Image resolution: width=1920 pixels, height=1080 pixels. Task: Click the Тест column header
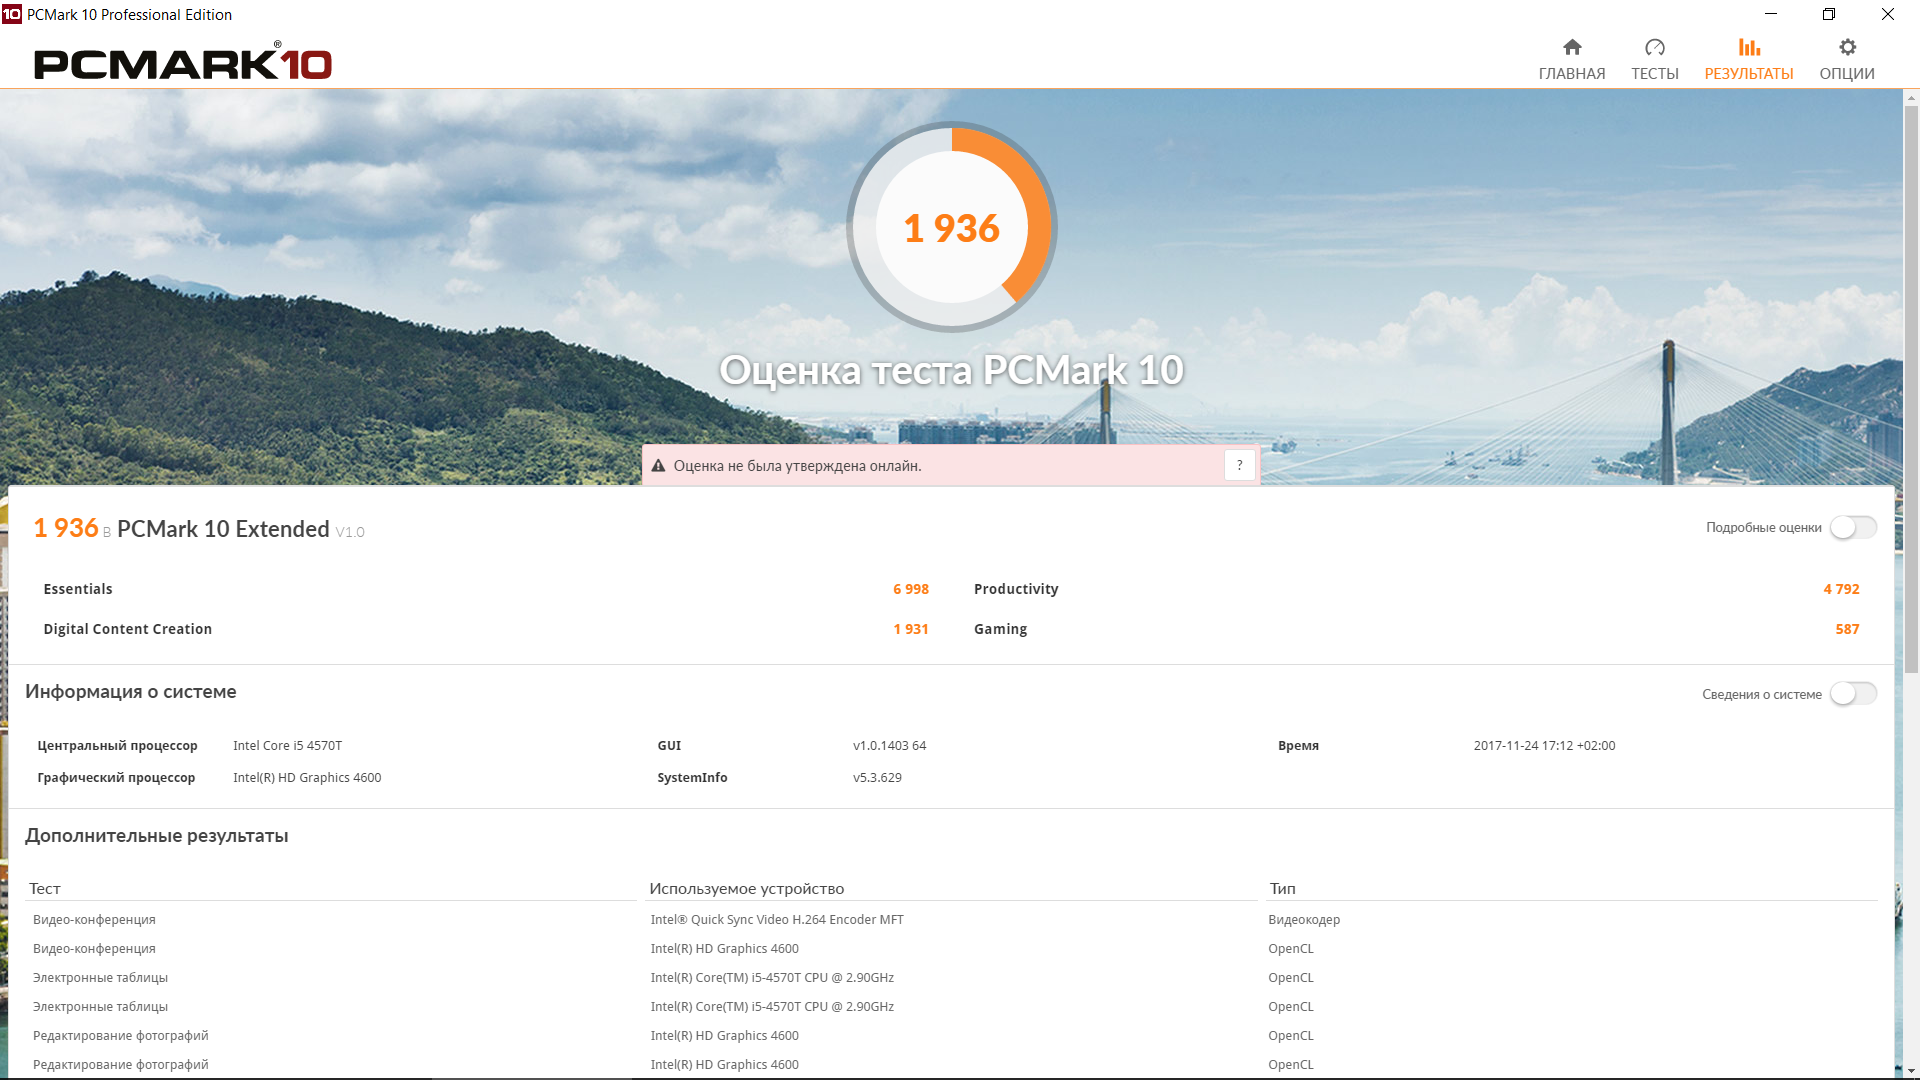point(45,889)
